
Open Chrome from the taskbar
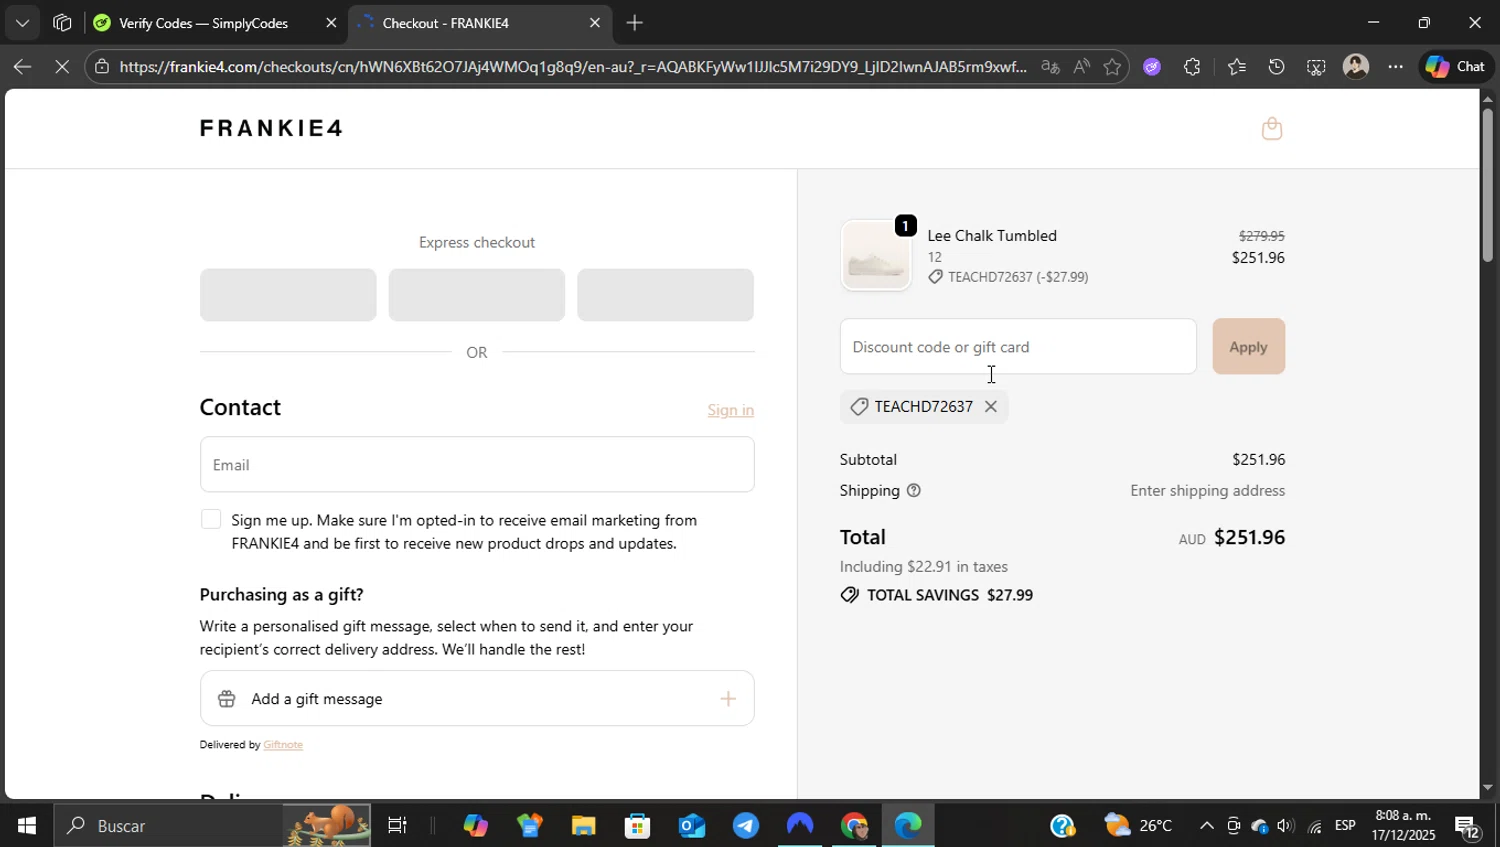tap(853, 826)
